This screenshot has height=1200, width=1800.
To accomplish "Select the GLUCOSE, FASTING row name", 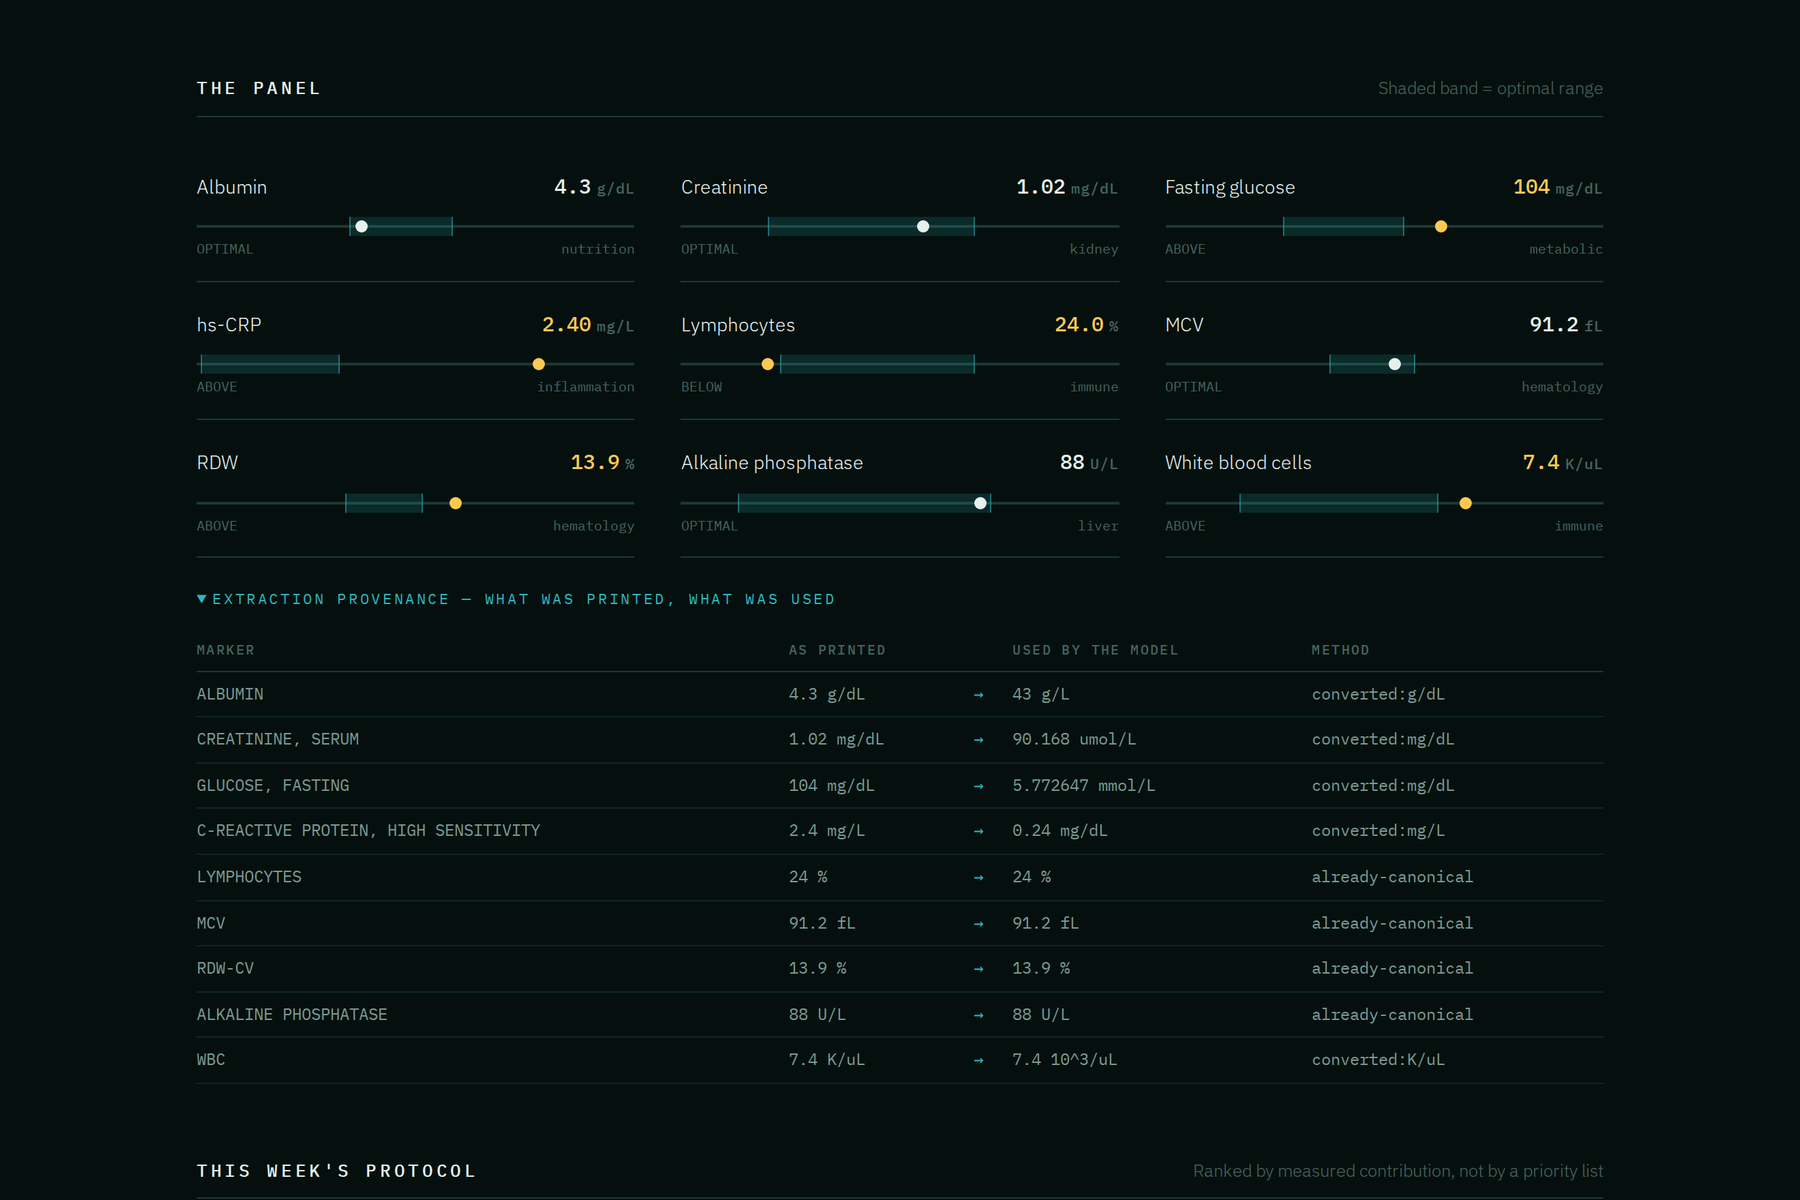I will point(273,785).
